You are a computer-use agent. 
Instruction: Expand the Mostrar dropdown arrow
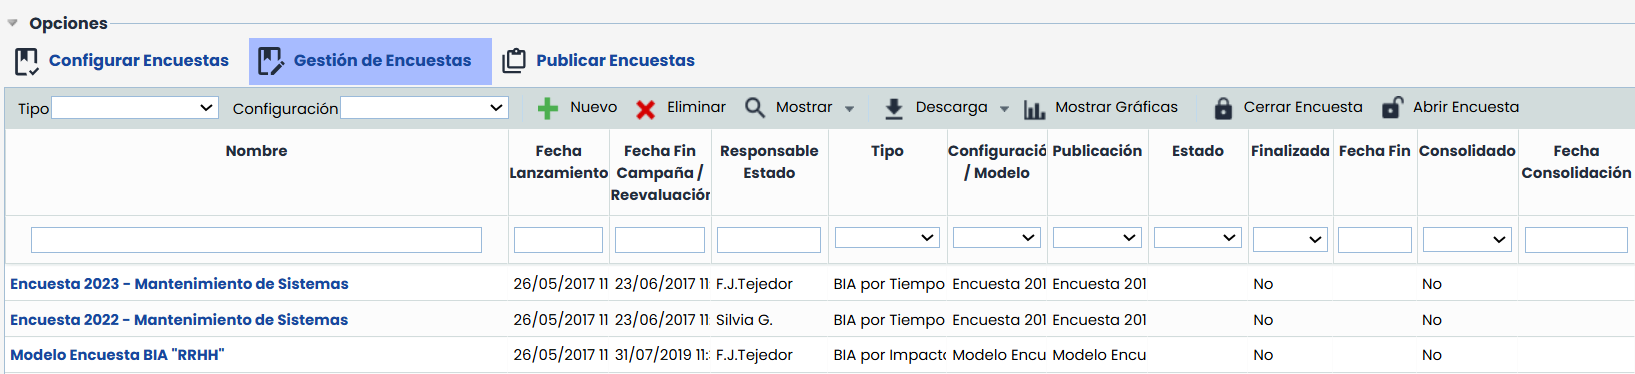849,109
